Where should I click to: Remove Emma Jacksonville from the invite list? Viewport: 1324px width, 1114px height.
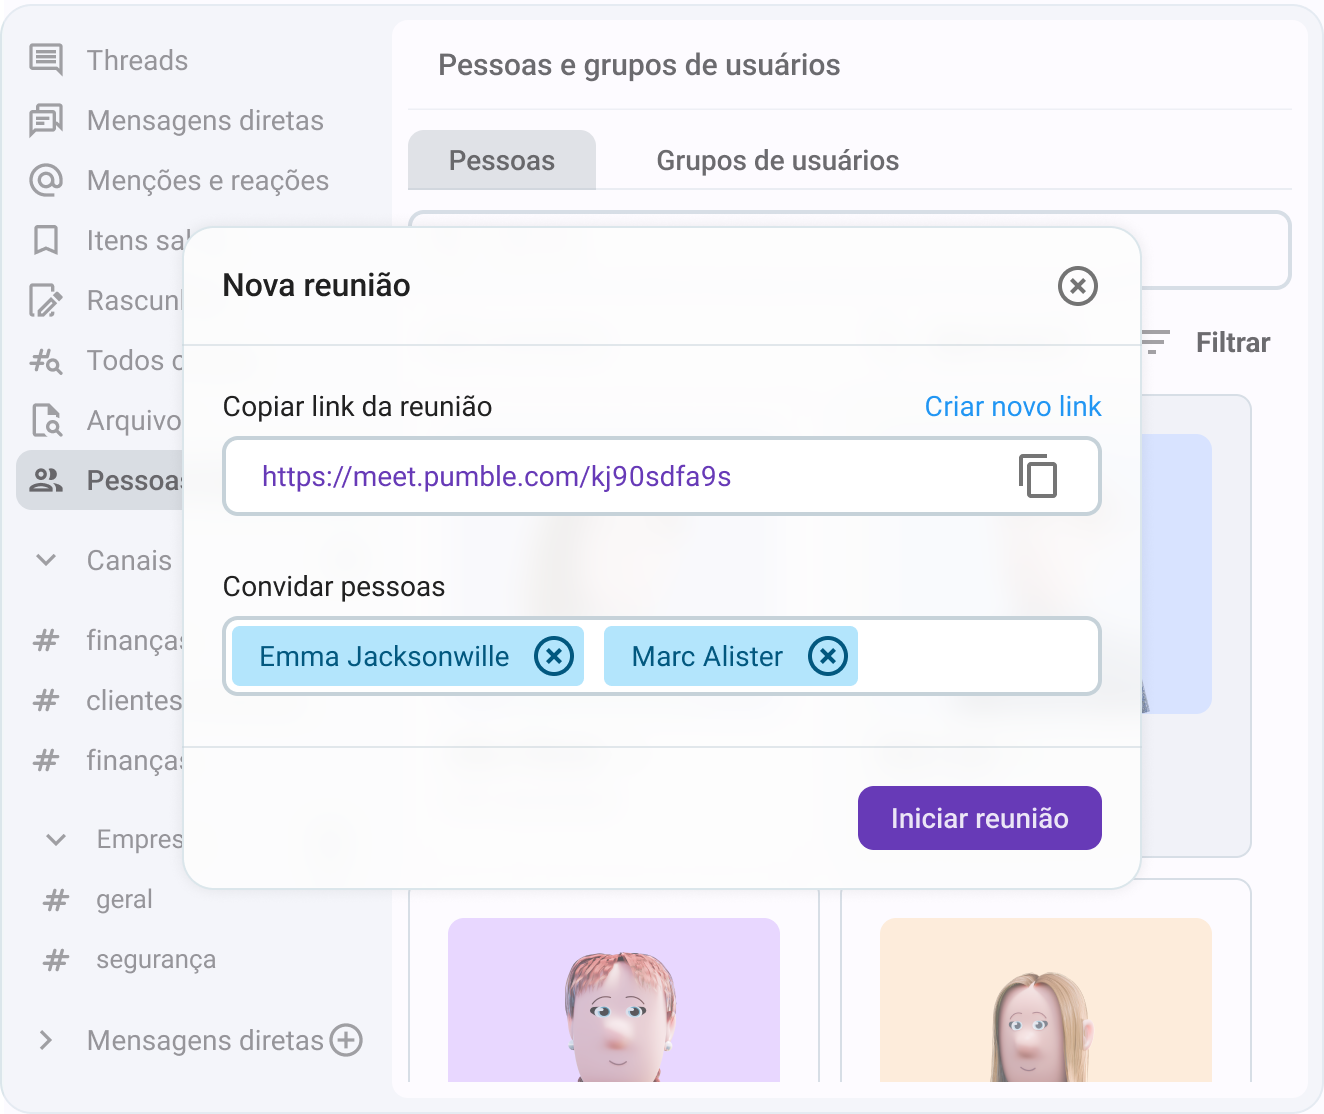point(554,656)
